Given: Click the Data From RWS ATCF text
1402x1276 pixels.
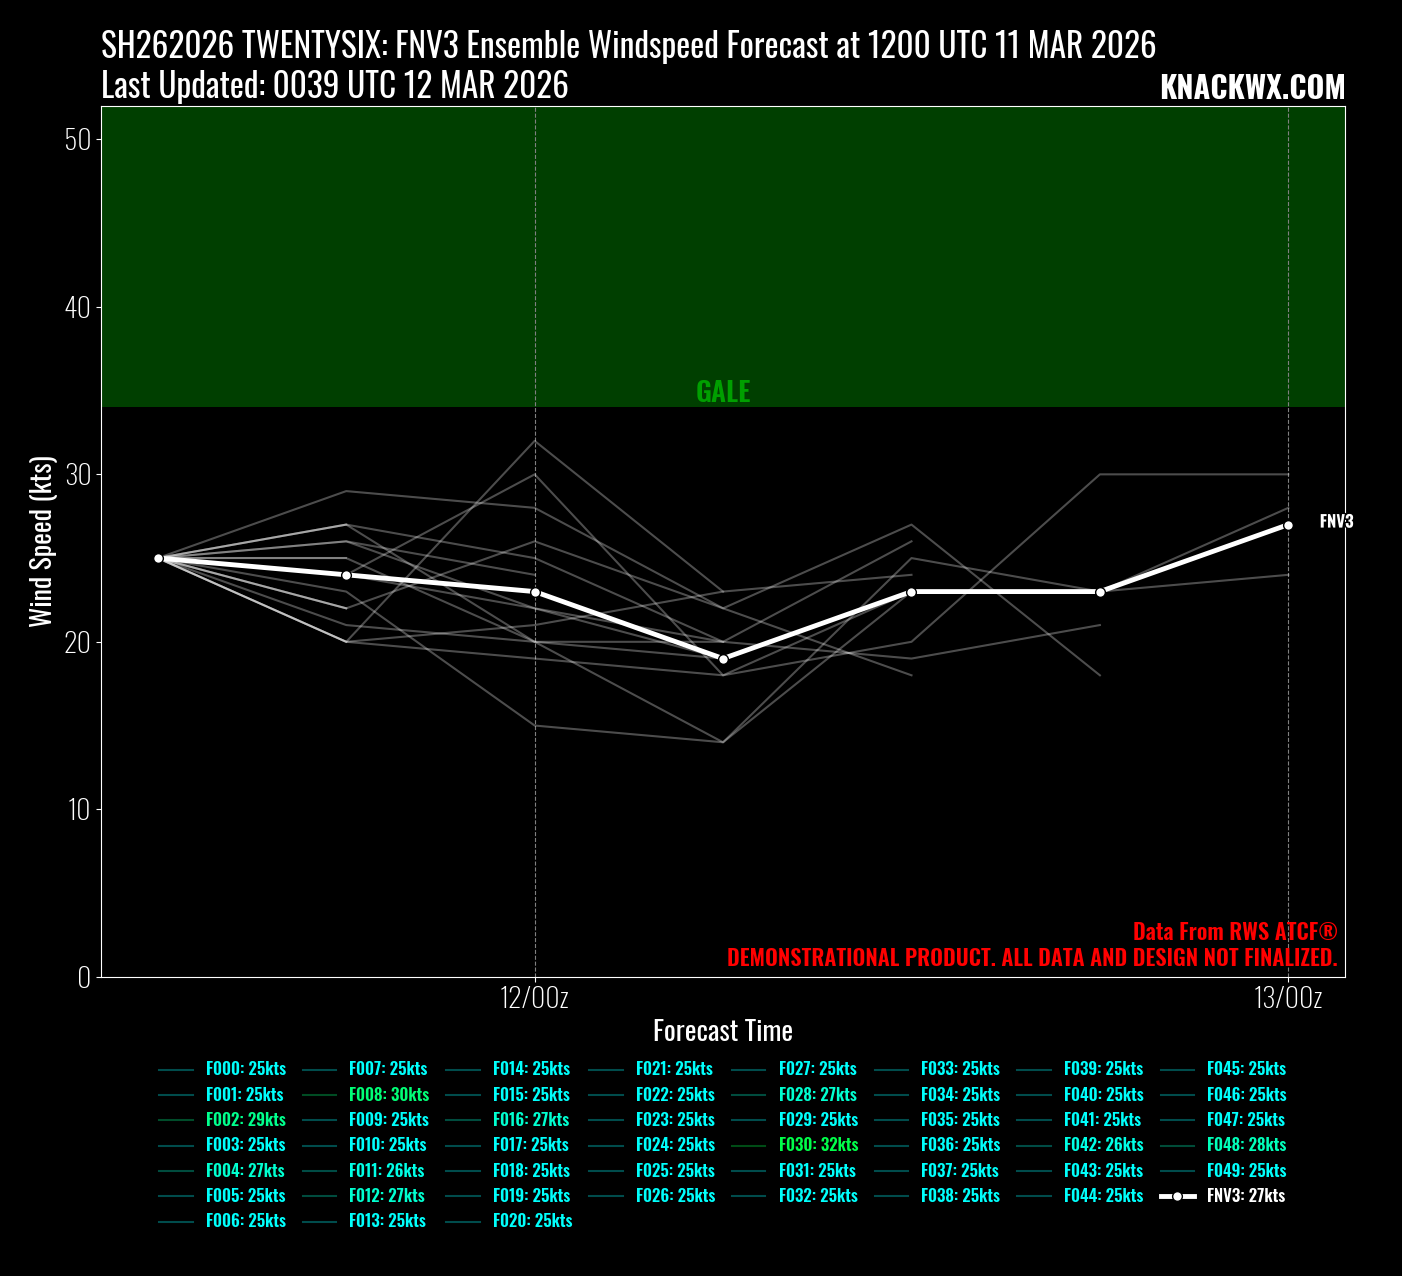Looking at the screenshot, I should coord(1234,932).
